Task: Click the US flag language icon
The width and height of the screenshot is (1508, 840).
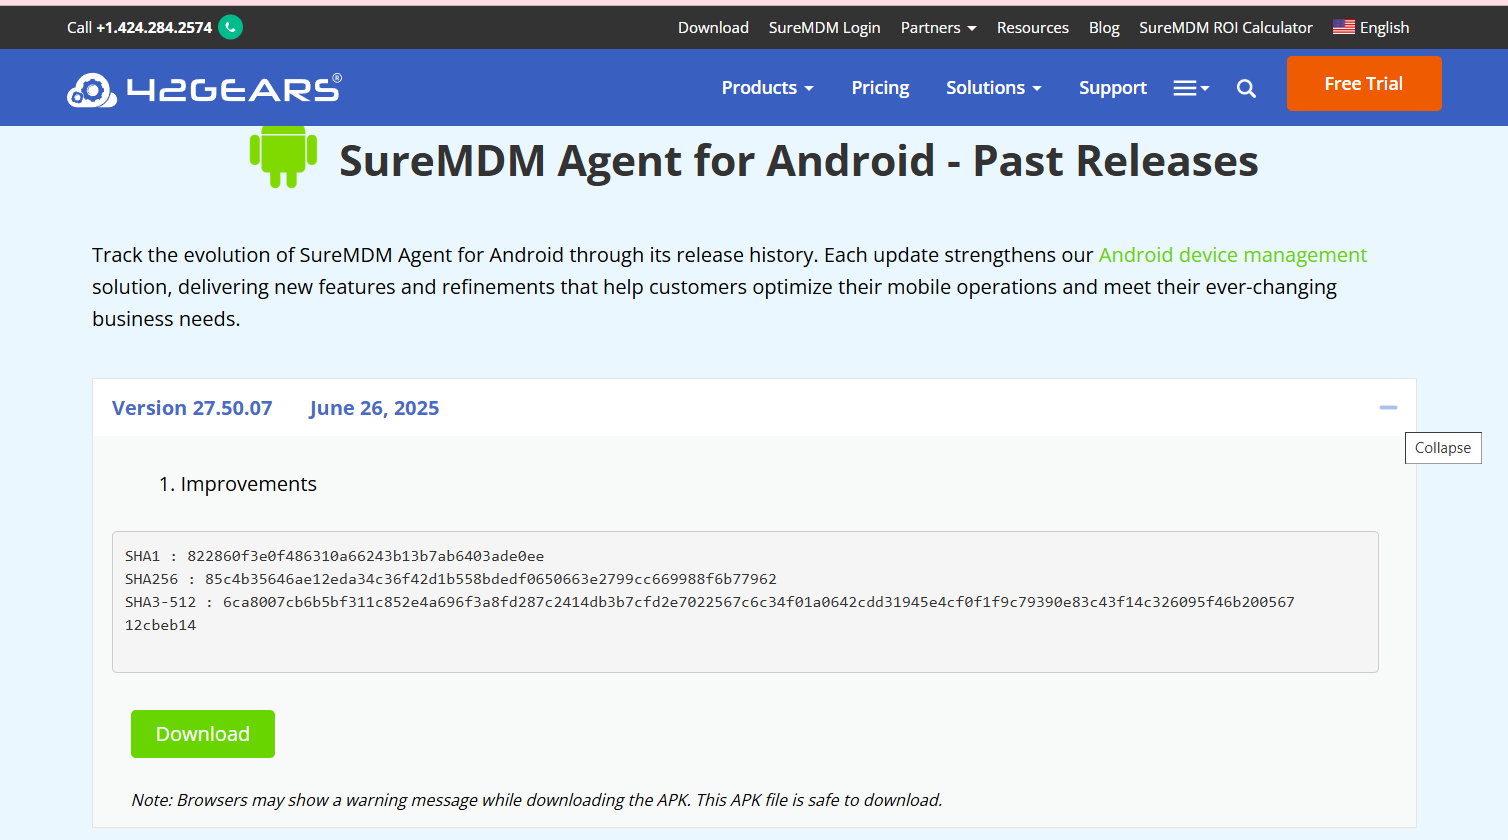Action: [x=1344, y=27]
